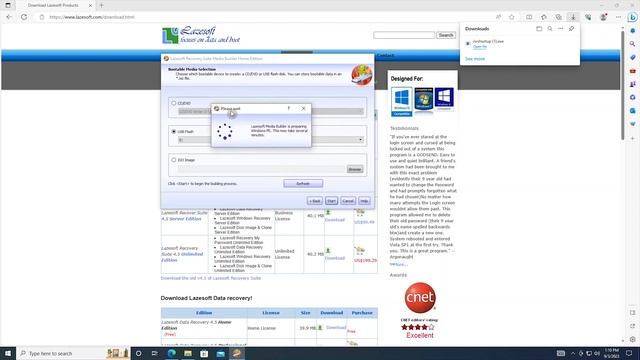The image size is (640, 360).
Task: Click Download link for Server Edition
Action: pos(335,220)
